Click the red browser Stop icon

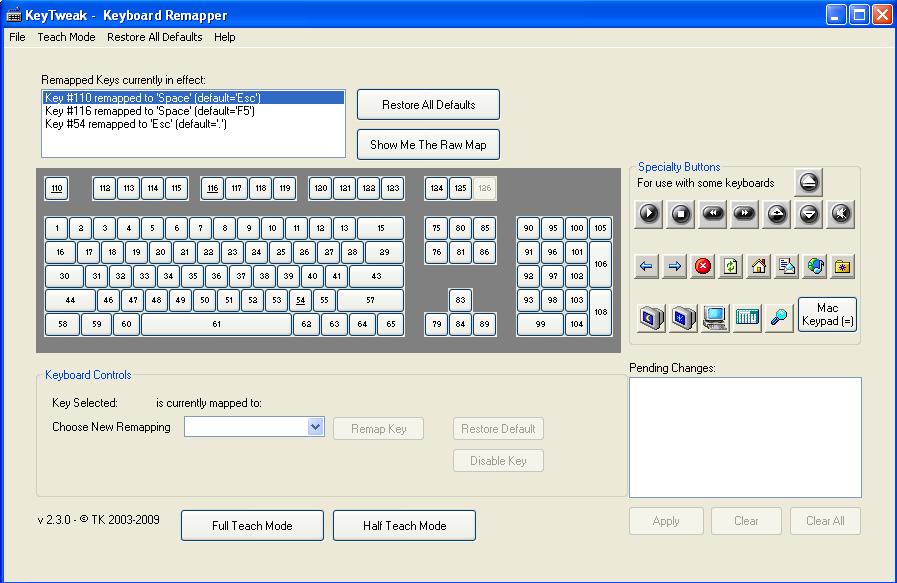click(x=703, y=266)
